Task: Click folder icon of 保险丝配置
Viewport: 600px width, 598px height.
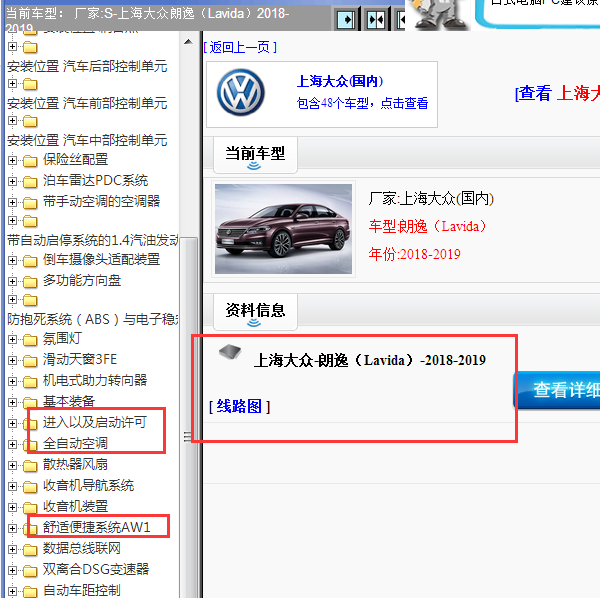Action: [x=30, y=161]
